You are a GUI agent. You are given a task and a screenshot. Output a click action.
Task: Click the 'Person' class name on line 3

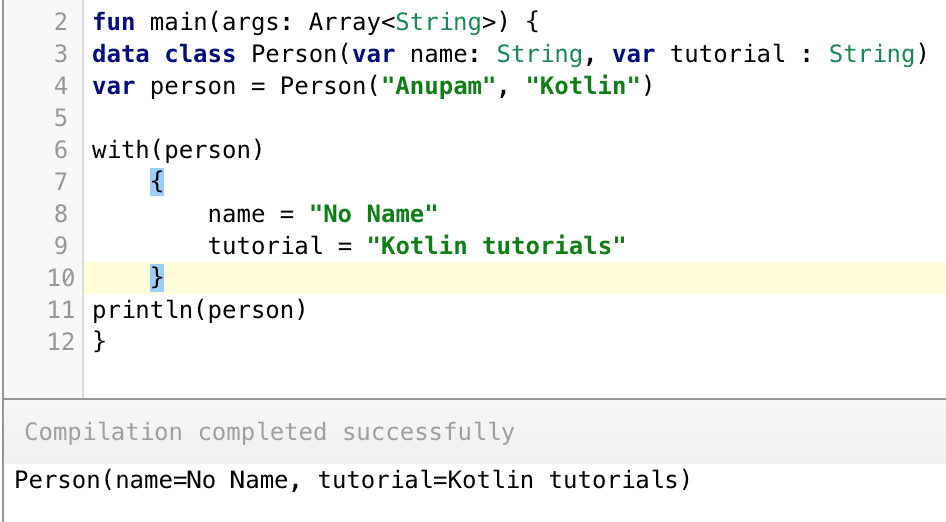pos(294,54)
